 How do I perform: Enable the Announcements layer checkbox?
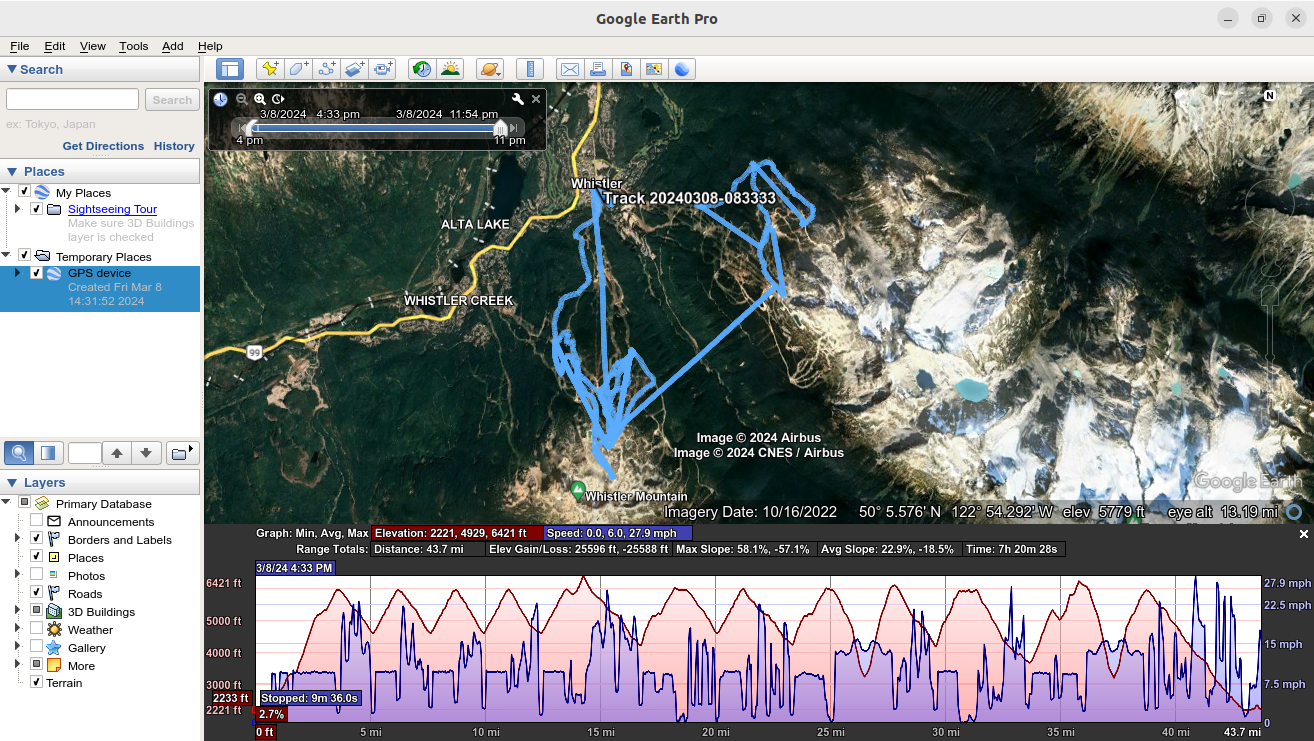click(37, 521)
